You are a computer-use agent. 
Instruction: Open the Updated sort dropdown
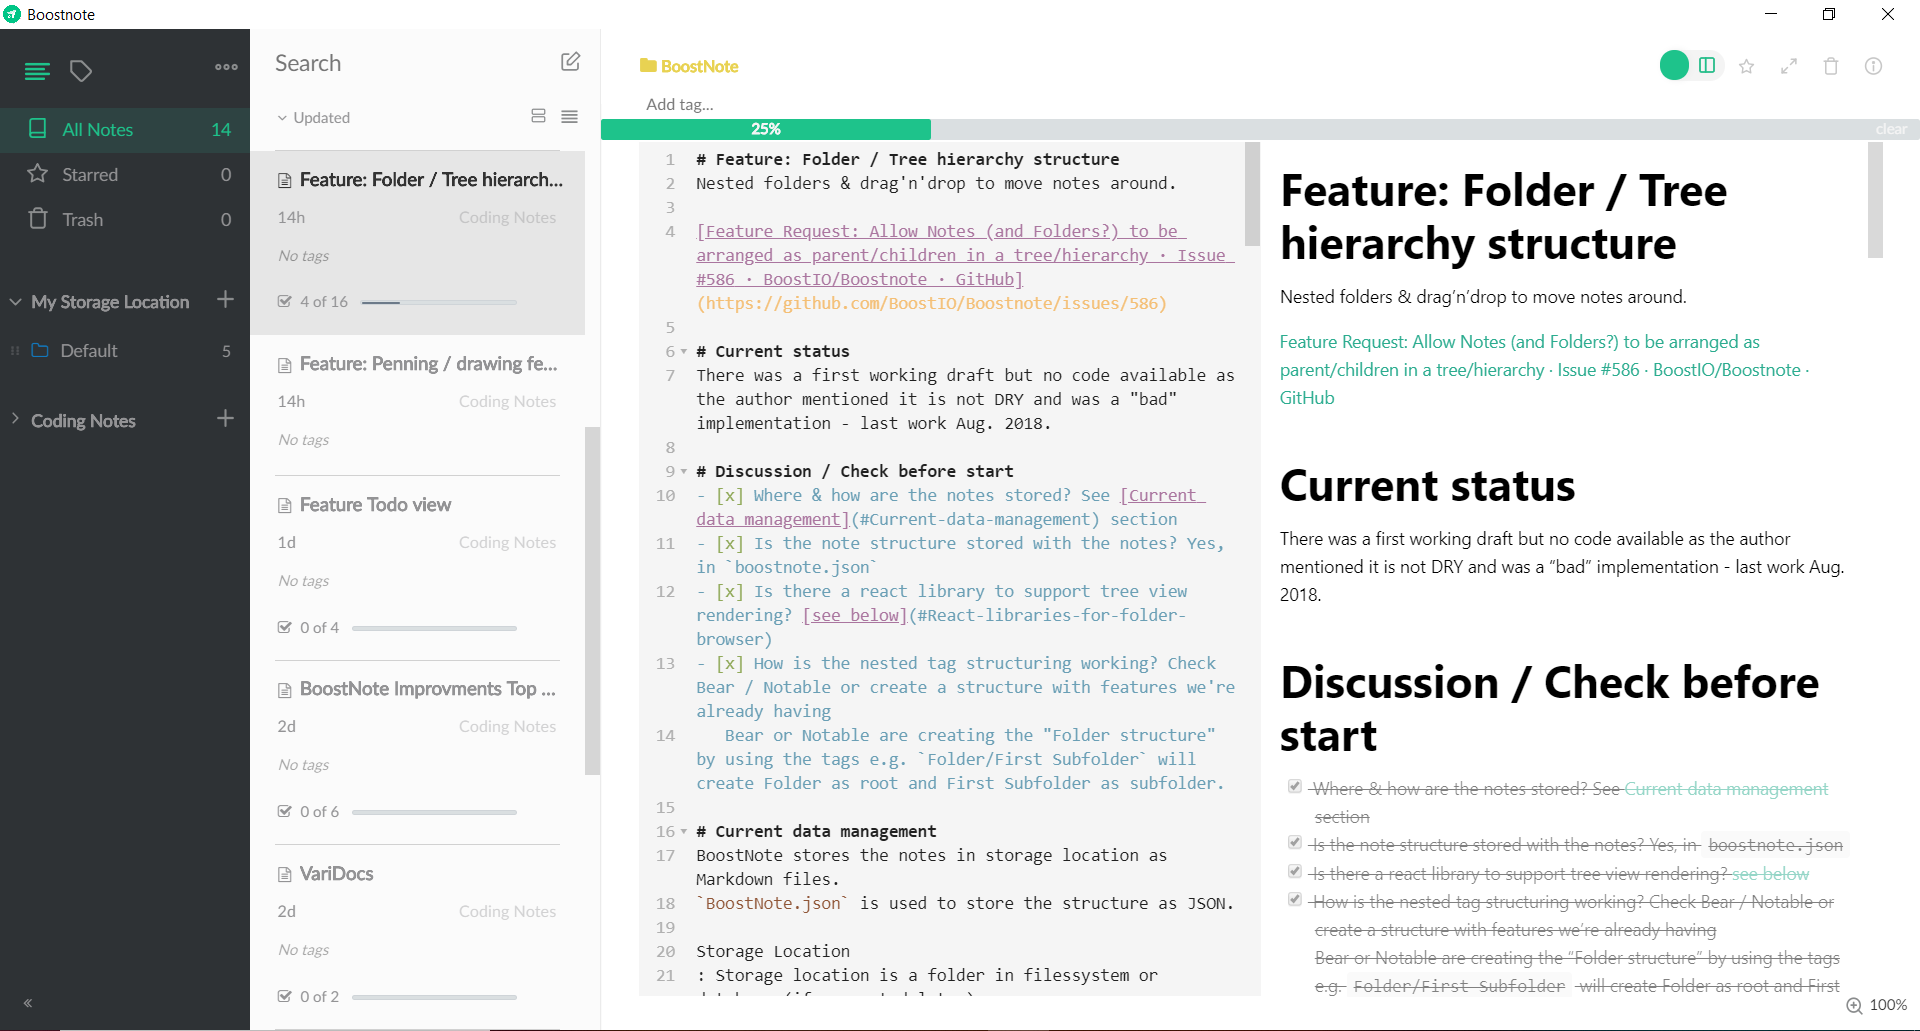click(x=314, y=117)
